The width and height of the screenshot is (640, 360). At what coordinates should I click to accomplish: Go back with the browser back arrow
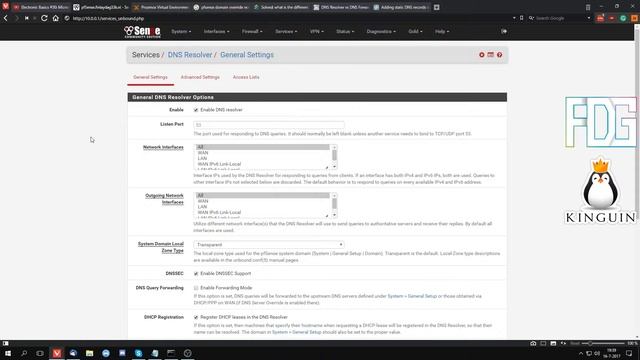point(6,18)
